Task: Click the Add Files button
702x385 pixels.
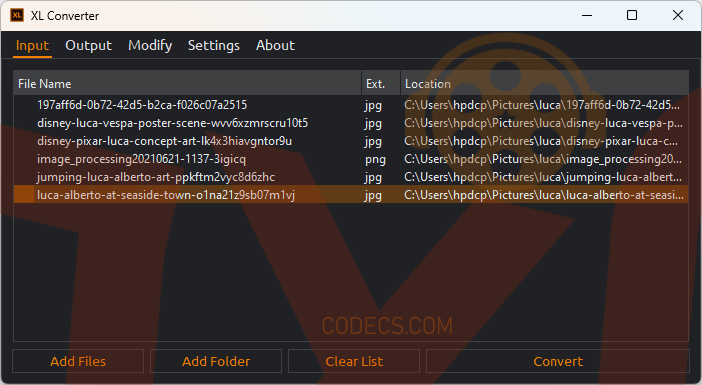Action: (x=78, y=361)
